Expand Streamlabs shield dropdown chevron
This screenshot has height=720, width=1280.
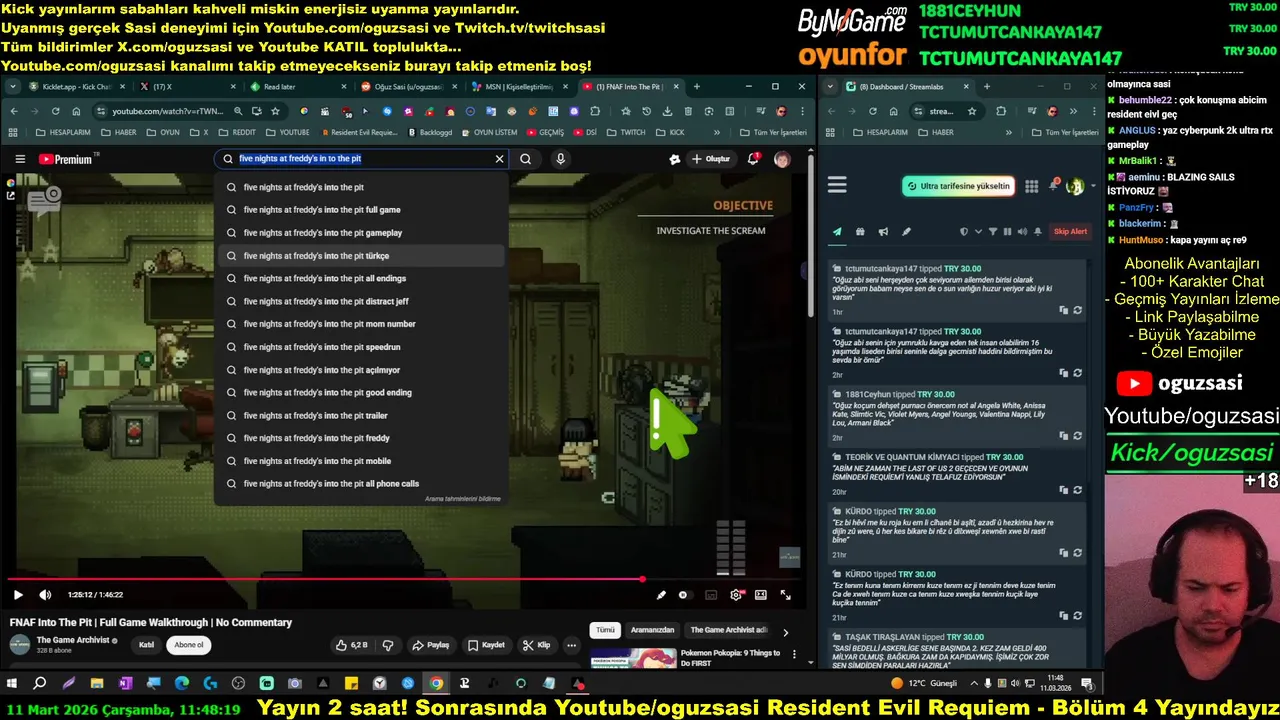tap(978, 232)
